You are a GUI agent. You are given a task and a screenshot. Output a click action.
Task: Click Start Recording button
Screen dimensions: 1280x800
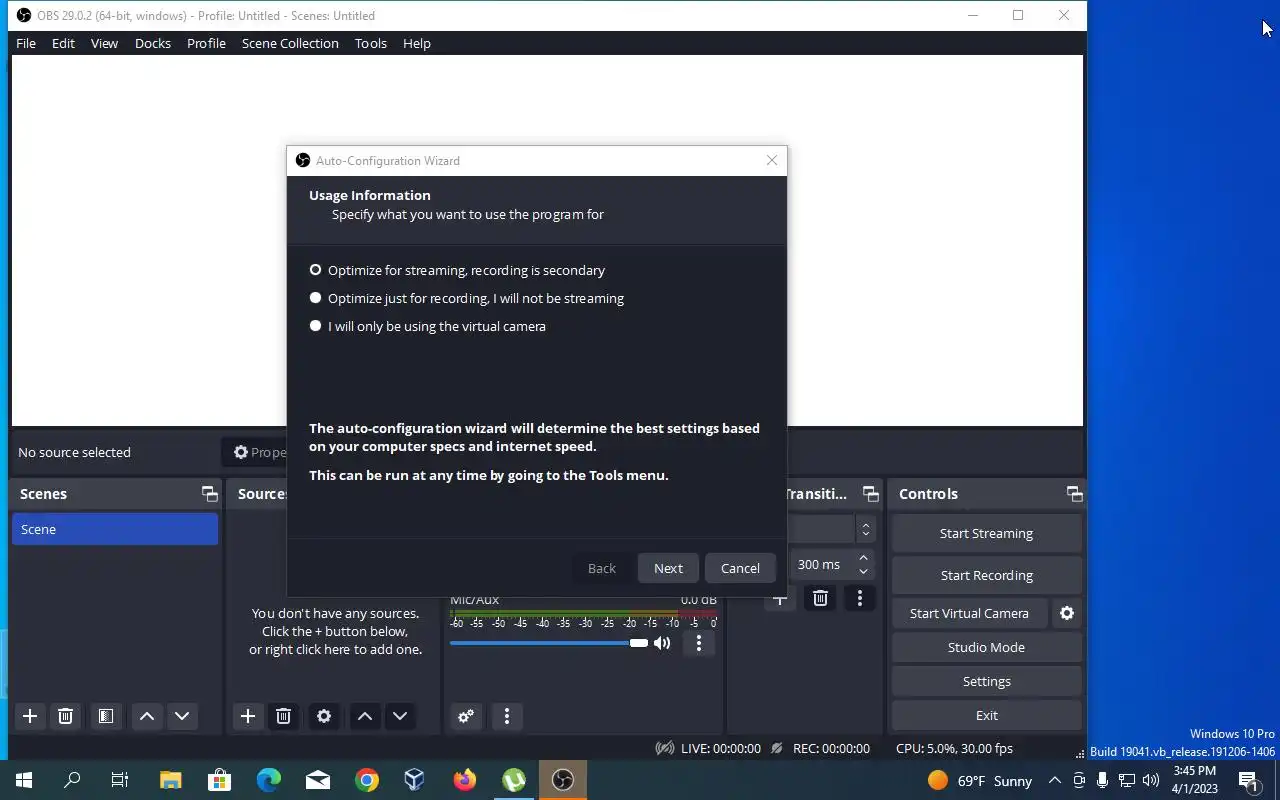(x=986, y=575)
